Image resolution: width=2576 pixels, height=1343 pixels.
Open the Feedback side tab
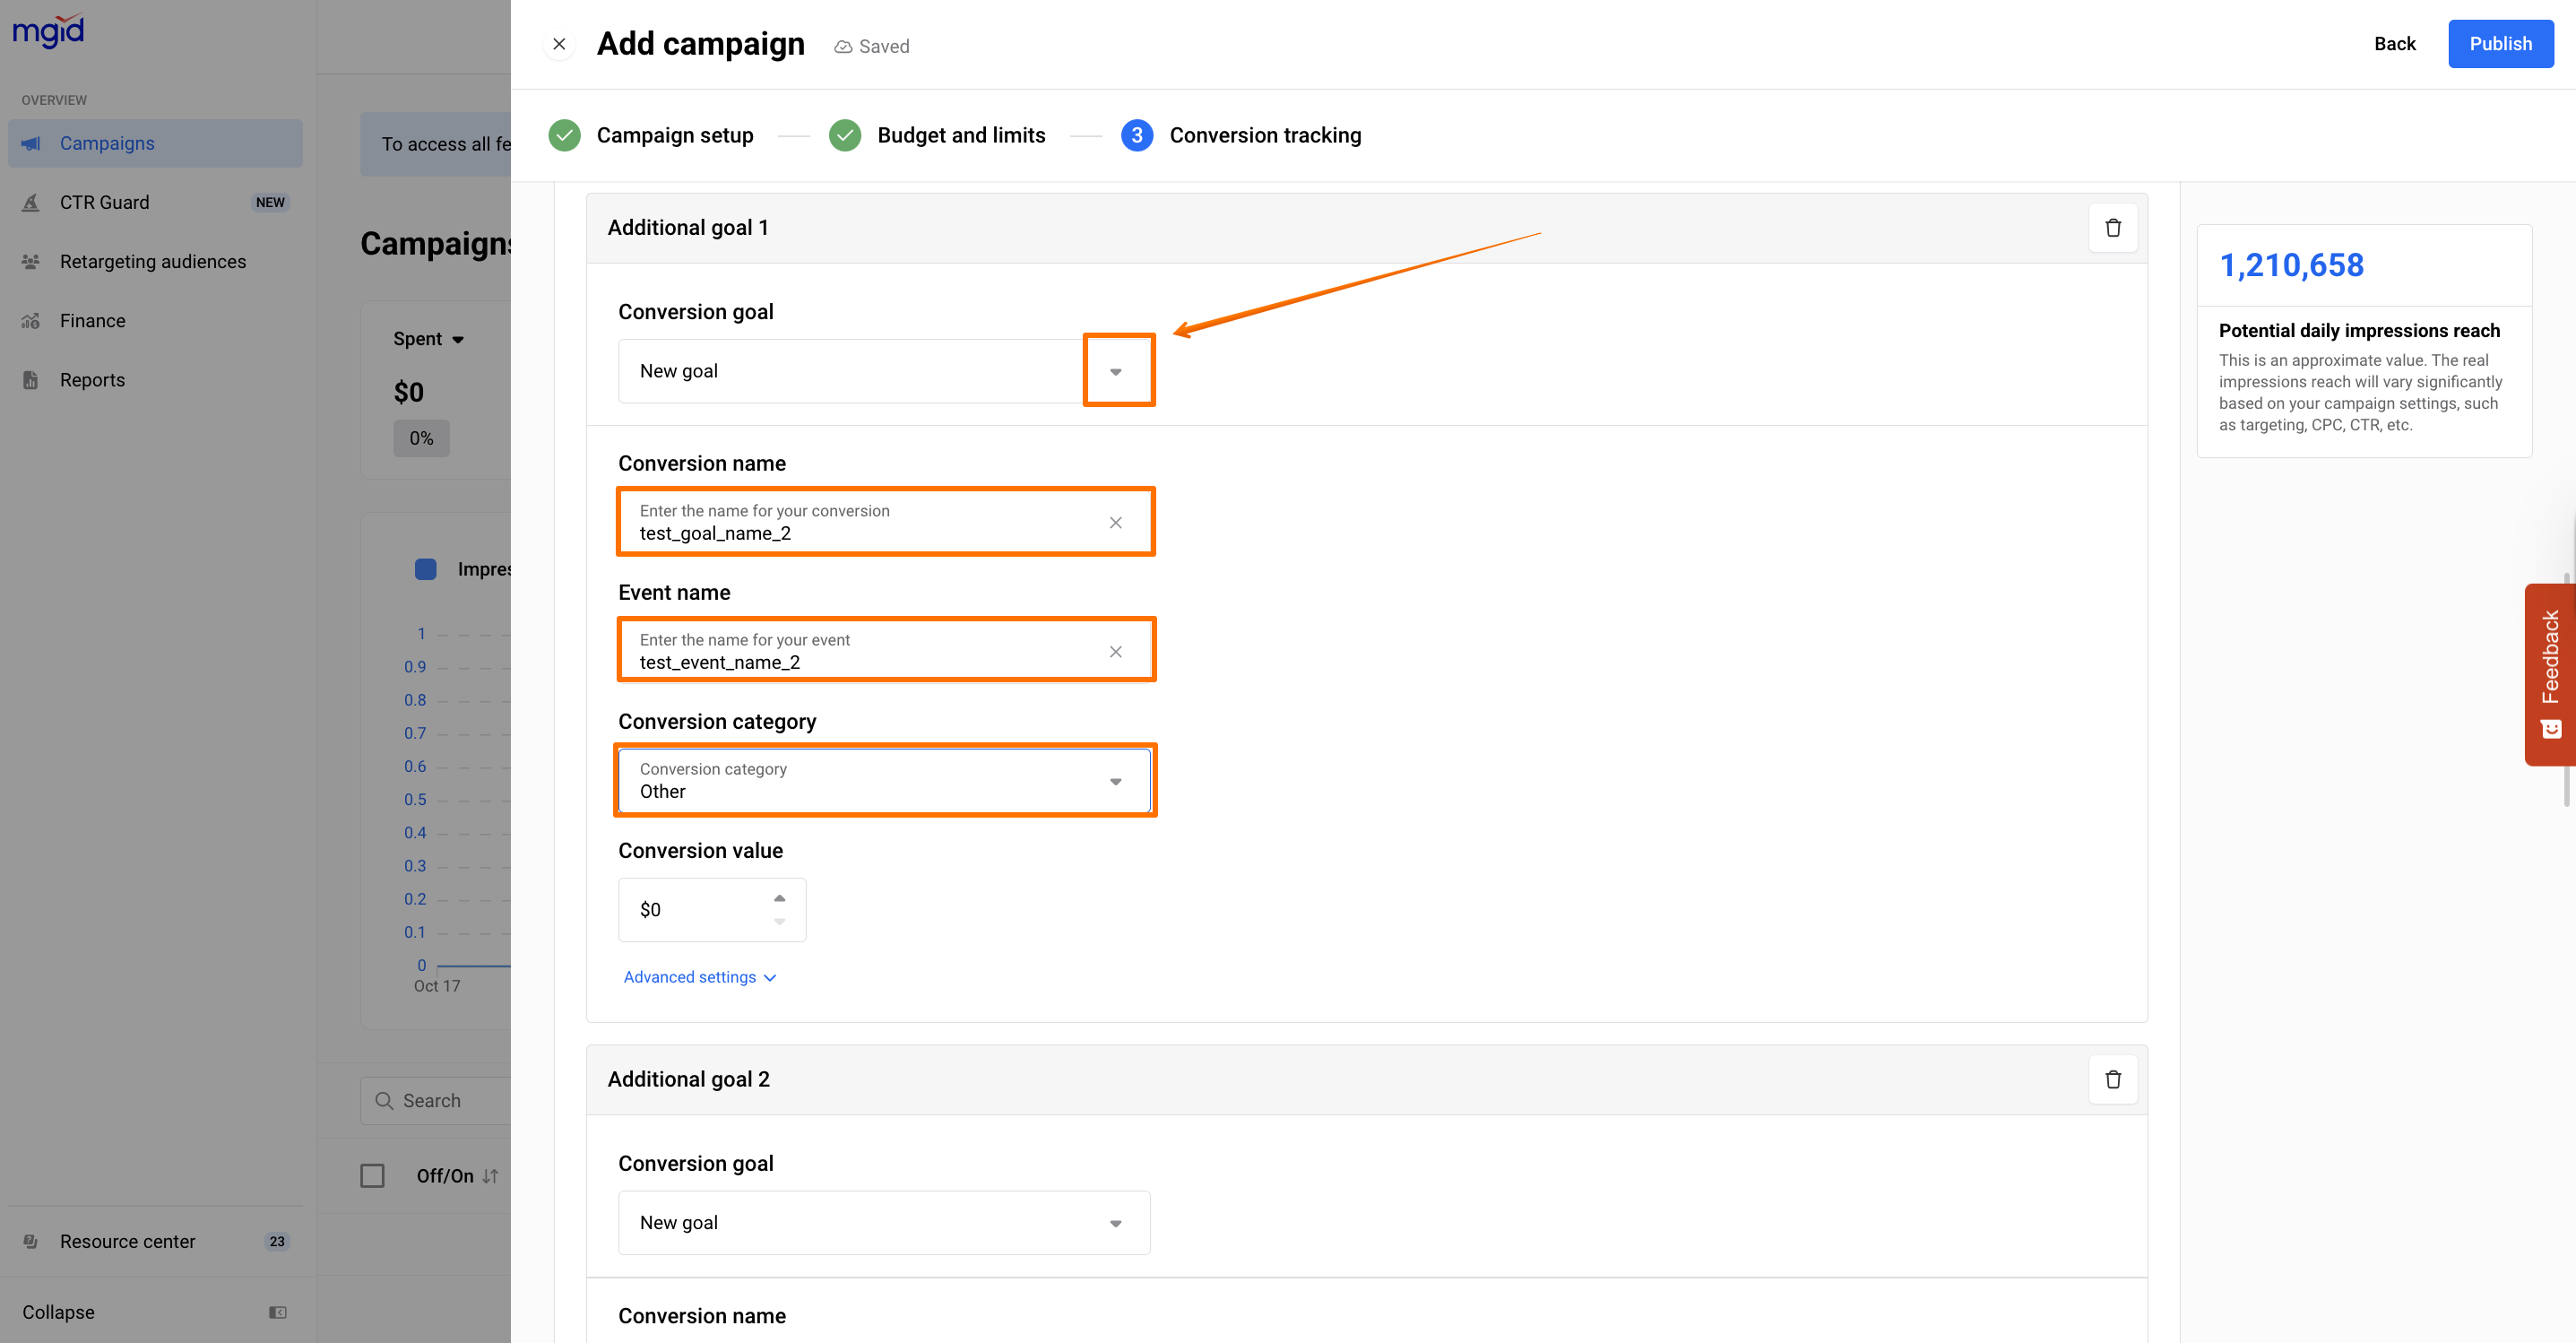[2549, 673]
